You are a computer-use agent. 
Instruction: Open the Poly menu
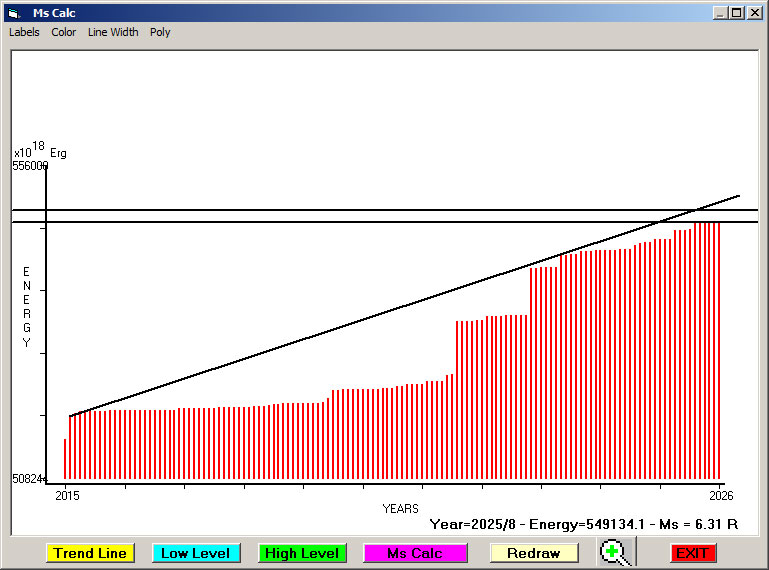(x=160, y=32)
